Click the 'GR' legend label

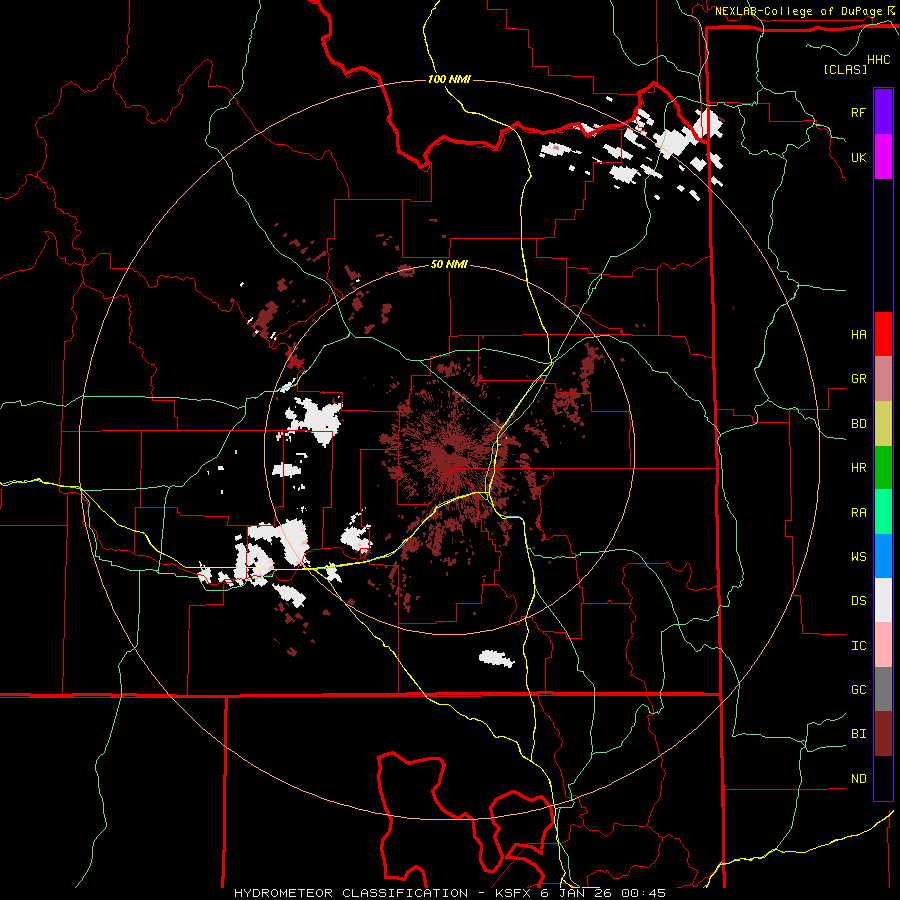[x=858, y=379]
